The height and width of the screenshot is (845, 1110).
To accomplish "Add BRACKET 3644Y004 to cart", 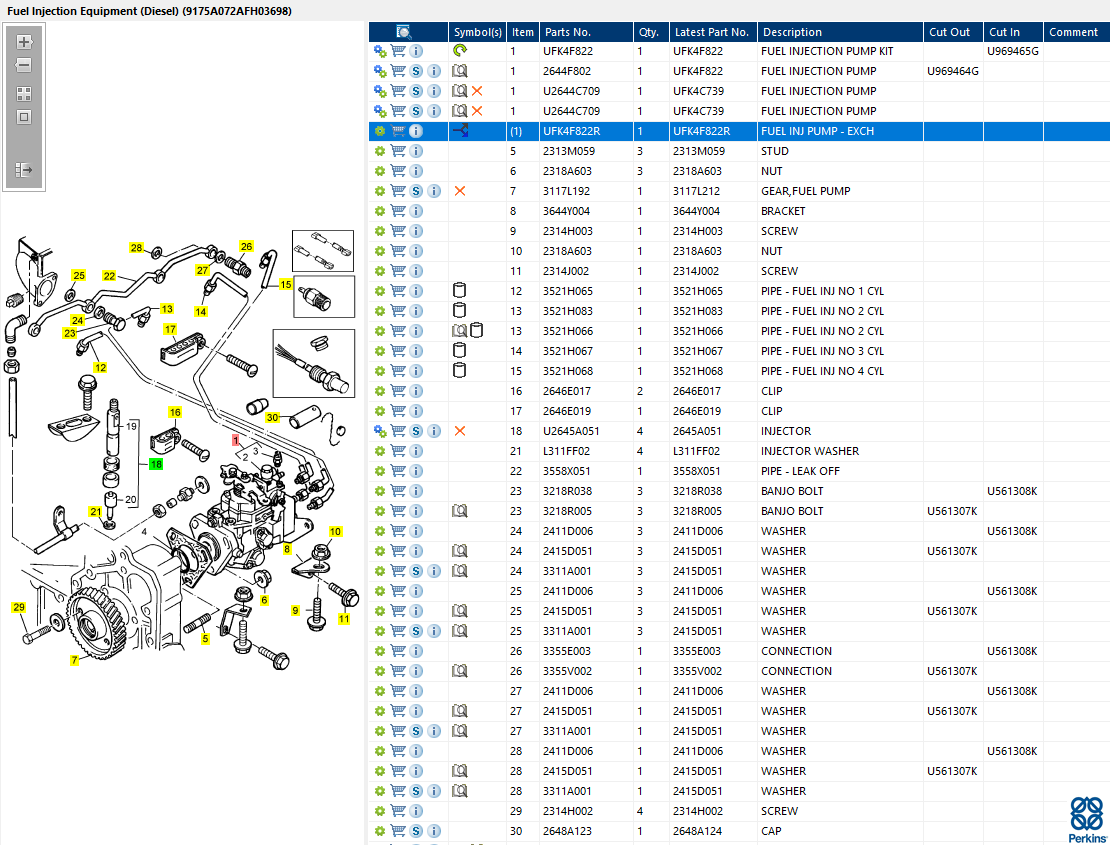I will [x=399, y=211].
